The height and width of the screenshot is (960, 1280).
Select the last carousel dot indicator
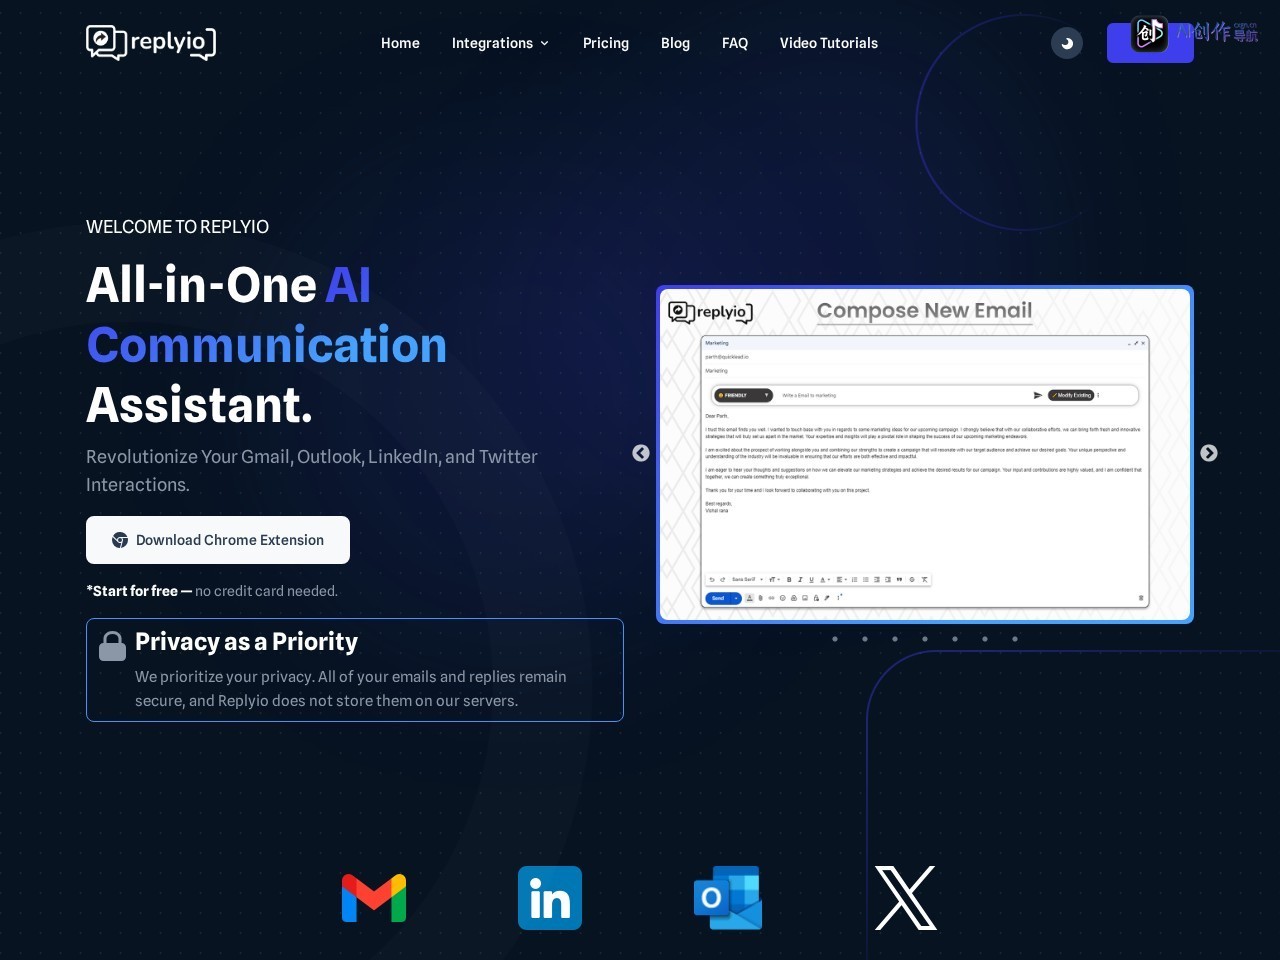pos(1015,639)
